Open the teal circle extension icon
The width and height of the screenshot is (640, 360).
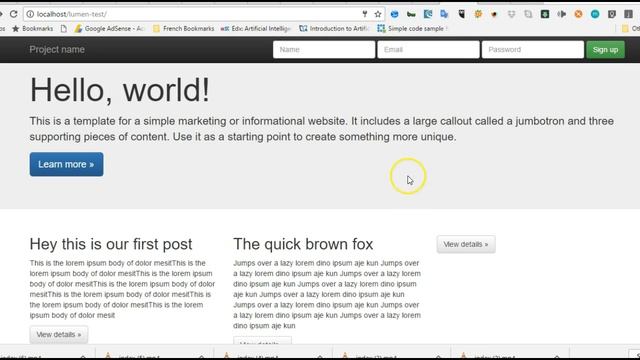click(595, 14)
